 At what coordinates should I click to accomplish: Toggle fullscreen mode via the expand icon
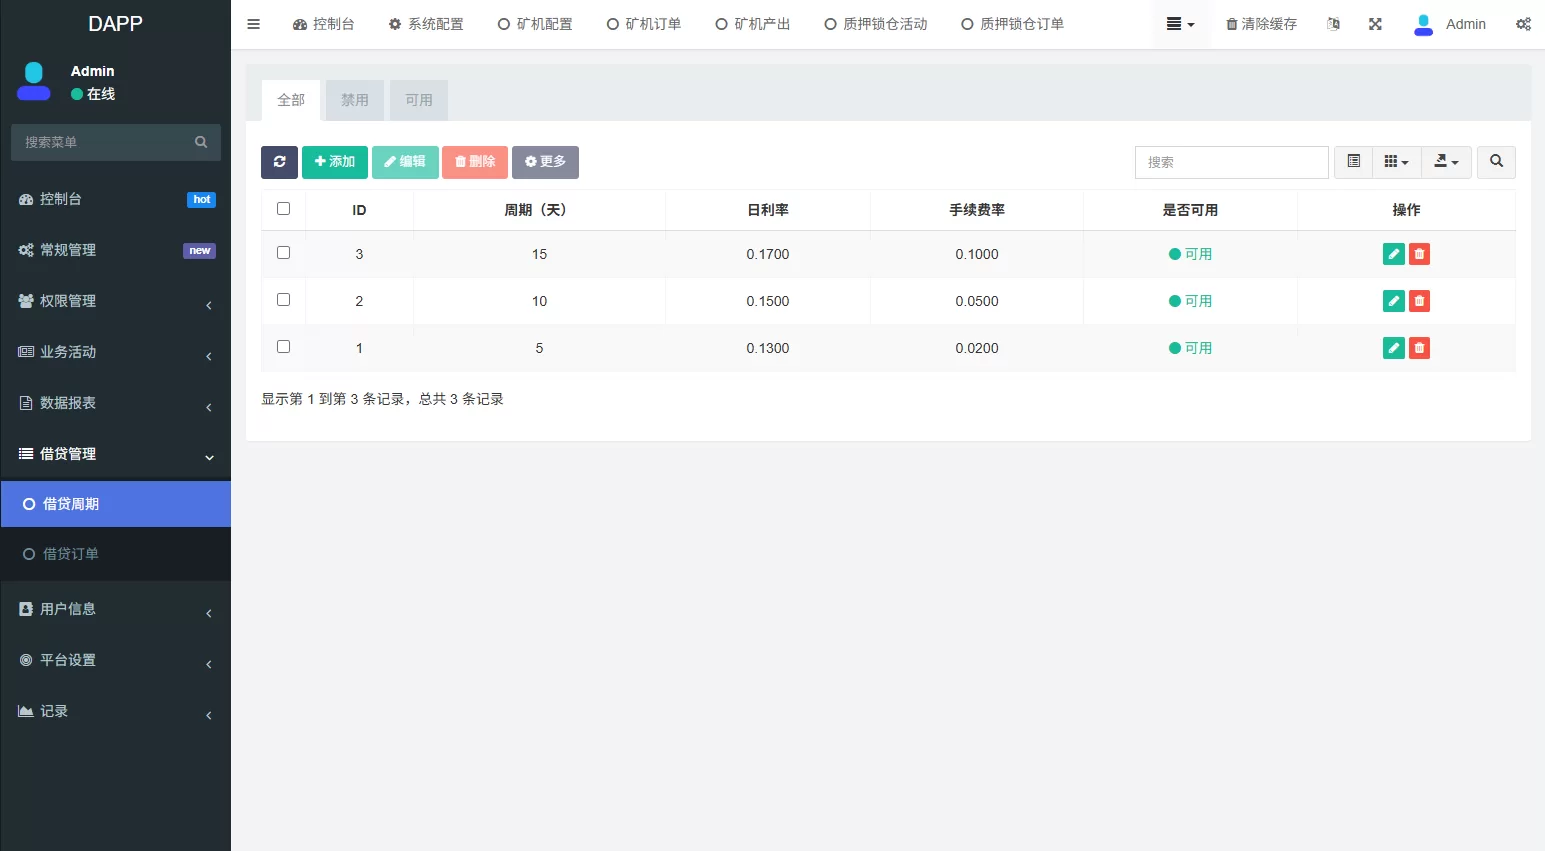coord(1375,23)
